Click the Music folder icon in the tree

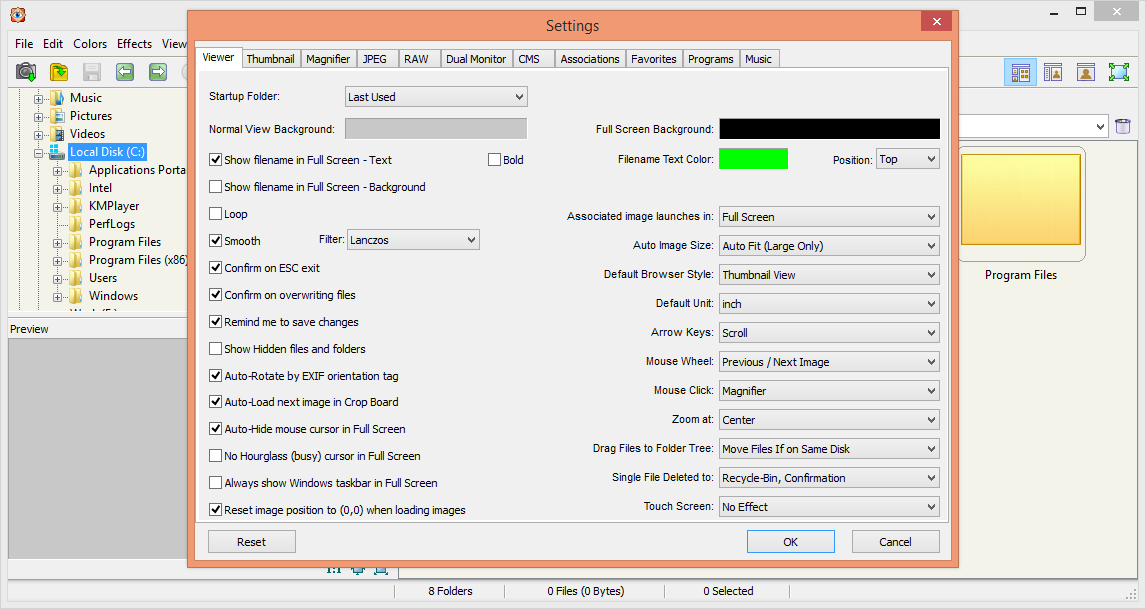tap(57, 98)
